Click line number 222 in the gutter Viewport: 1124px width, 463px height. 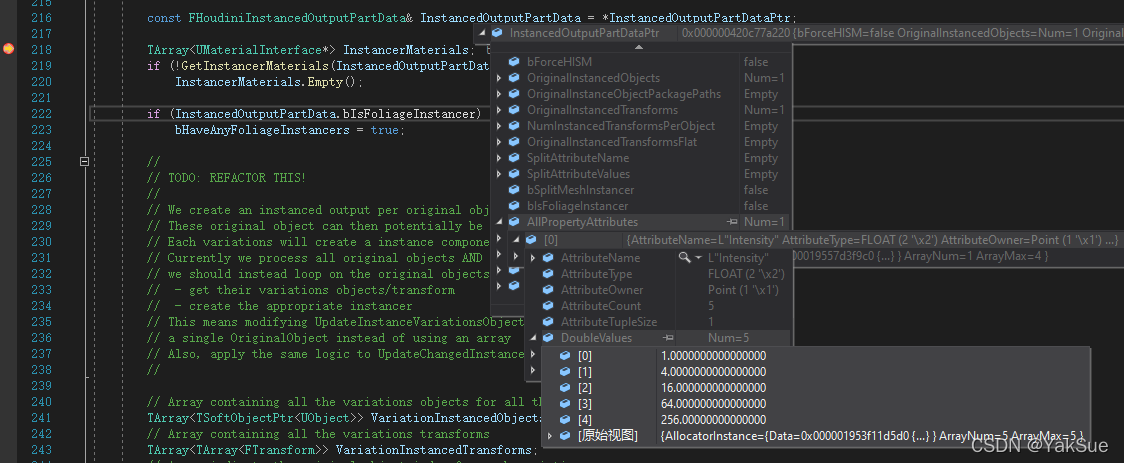pyautogui.click(x=42, y=114)
